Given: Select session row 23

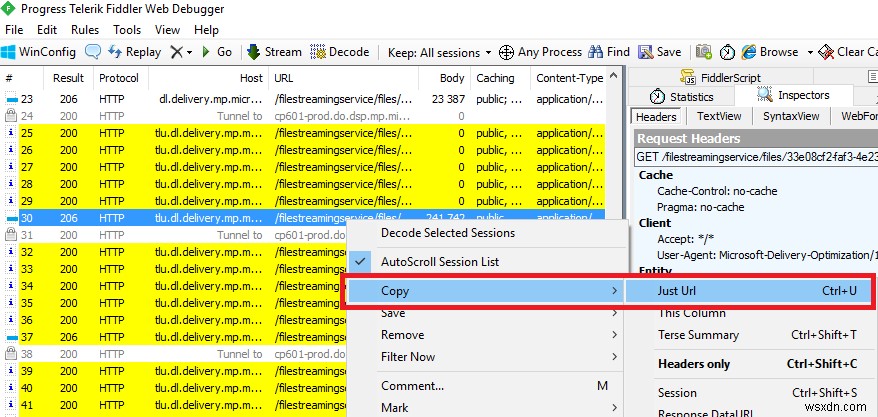Looking at the screenshot, I should (303, 100).
